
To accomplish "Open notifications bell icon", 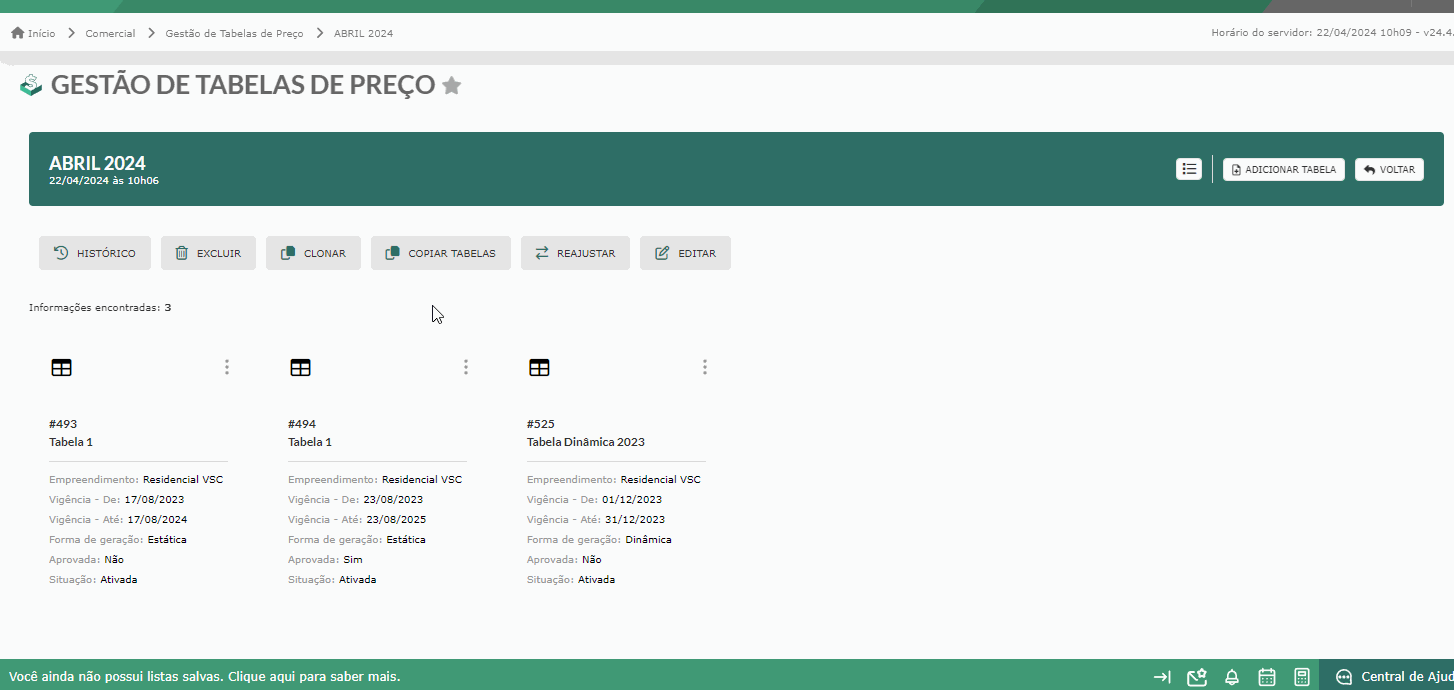I will 1232,677.
